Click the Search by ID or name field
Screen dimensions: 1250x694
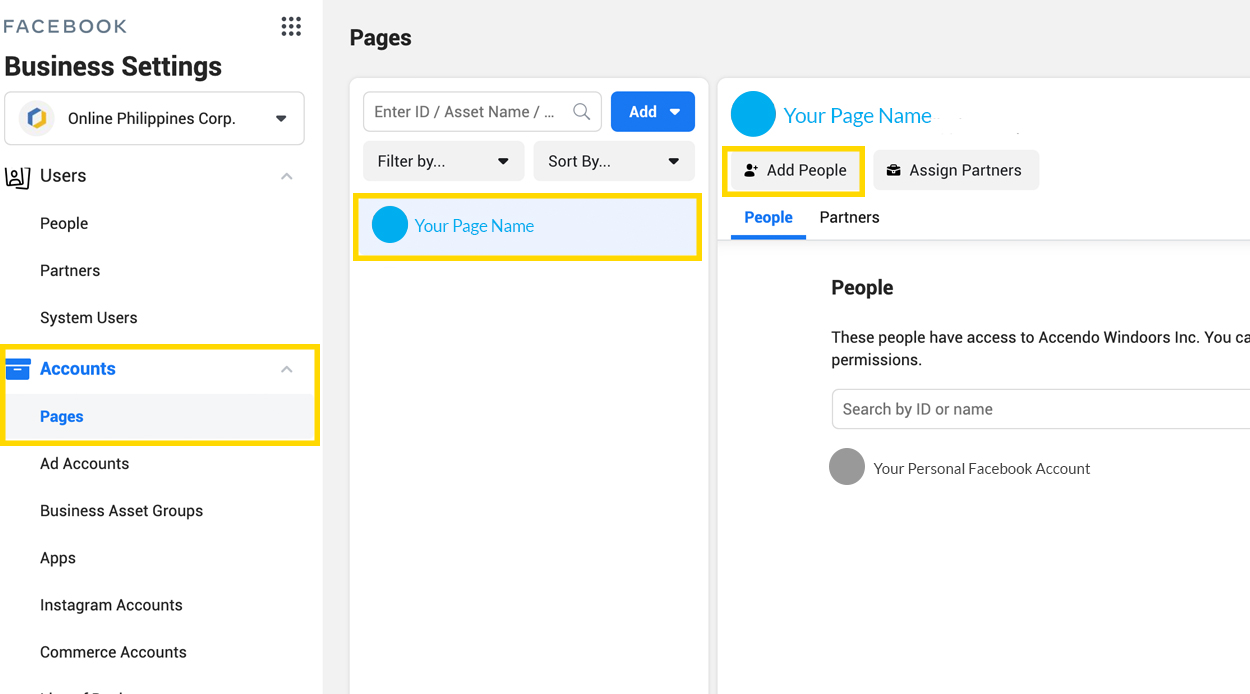point(1040,409)
